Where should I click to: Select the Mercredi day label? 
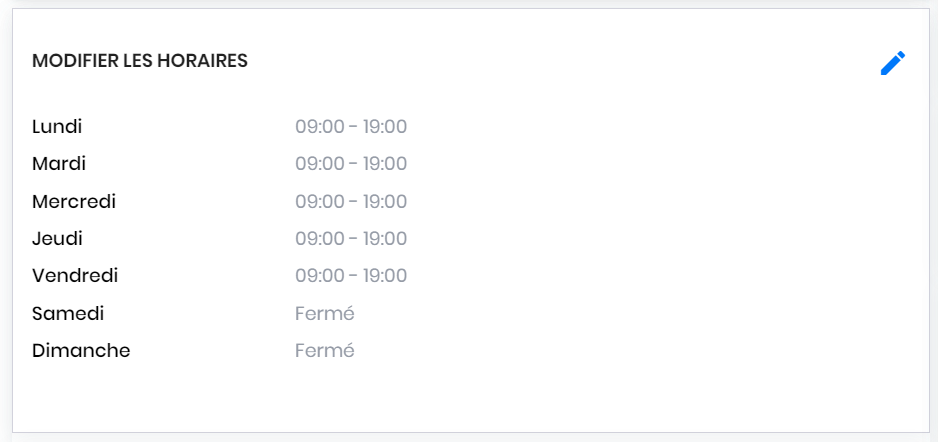(x=74, y=202)
